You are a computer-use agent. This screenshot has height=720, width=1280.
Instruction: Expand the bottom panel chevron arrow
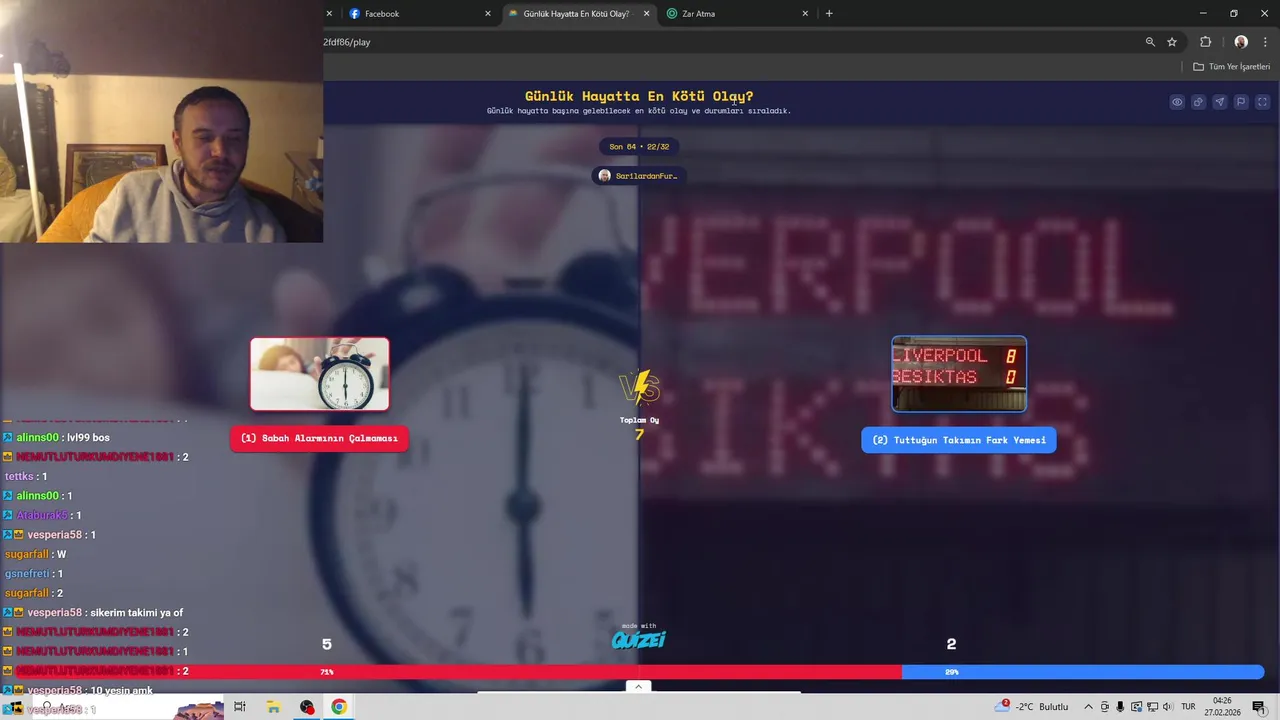[x=638, y=687]
